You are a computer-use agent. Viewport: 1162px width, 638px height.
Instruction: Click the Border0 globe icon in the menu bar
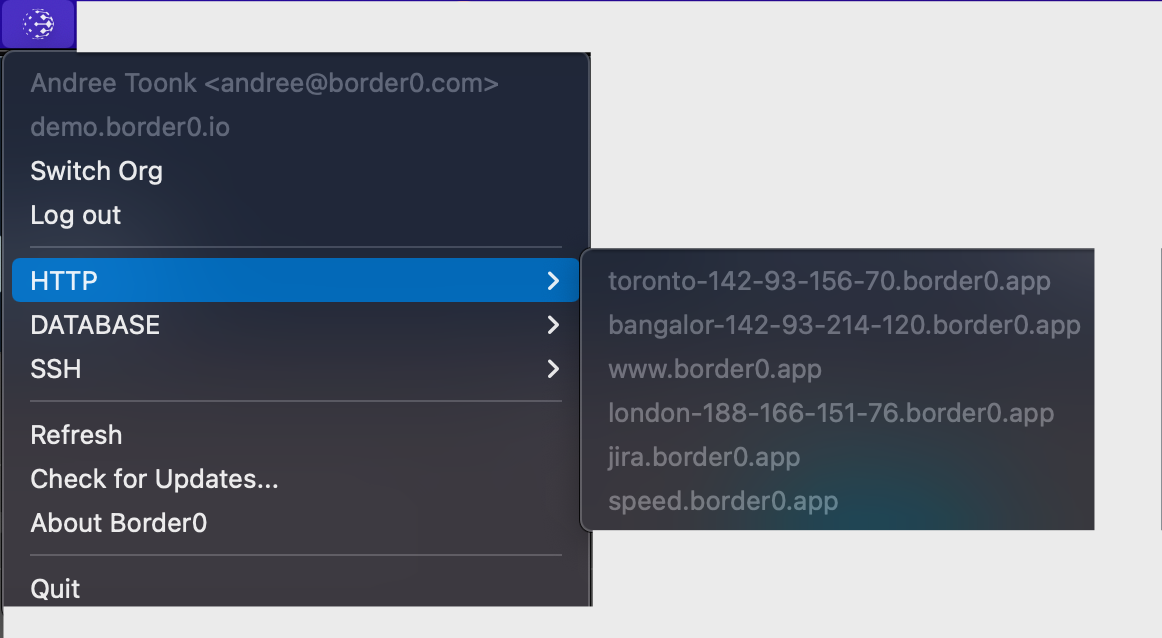(38, 24)
